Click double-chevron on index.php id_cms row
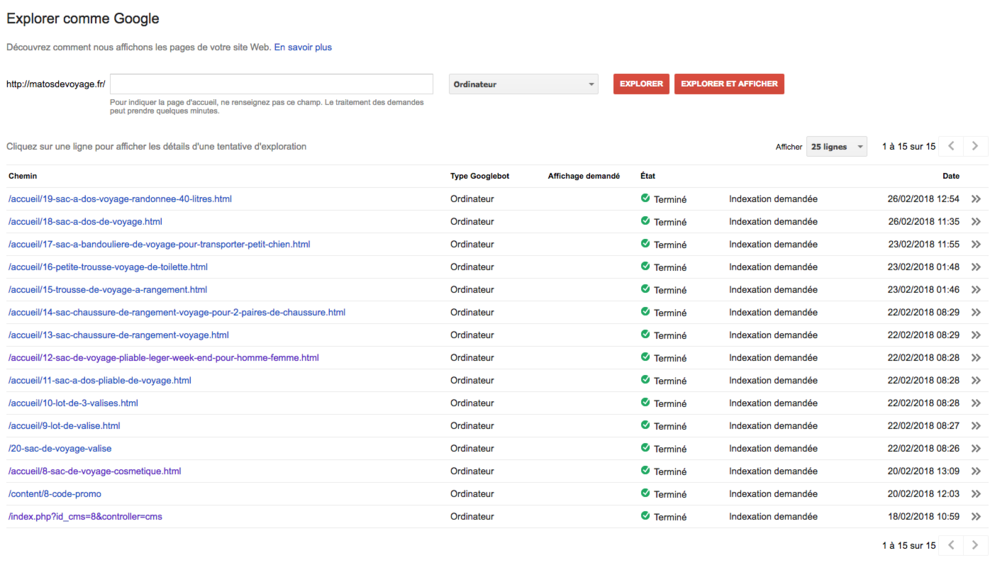Image resolution: width=1000 pixels, height=570 pixels. coord(976,517)
